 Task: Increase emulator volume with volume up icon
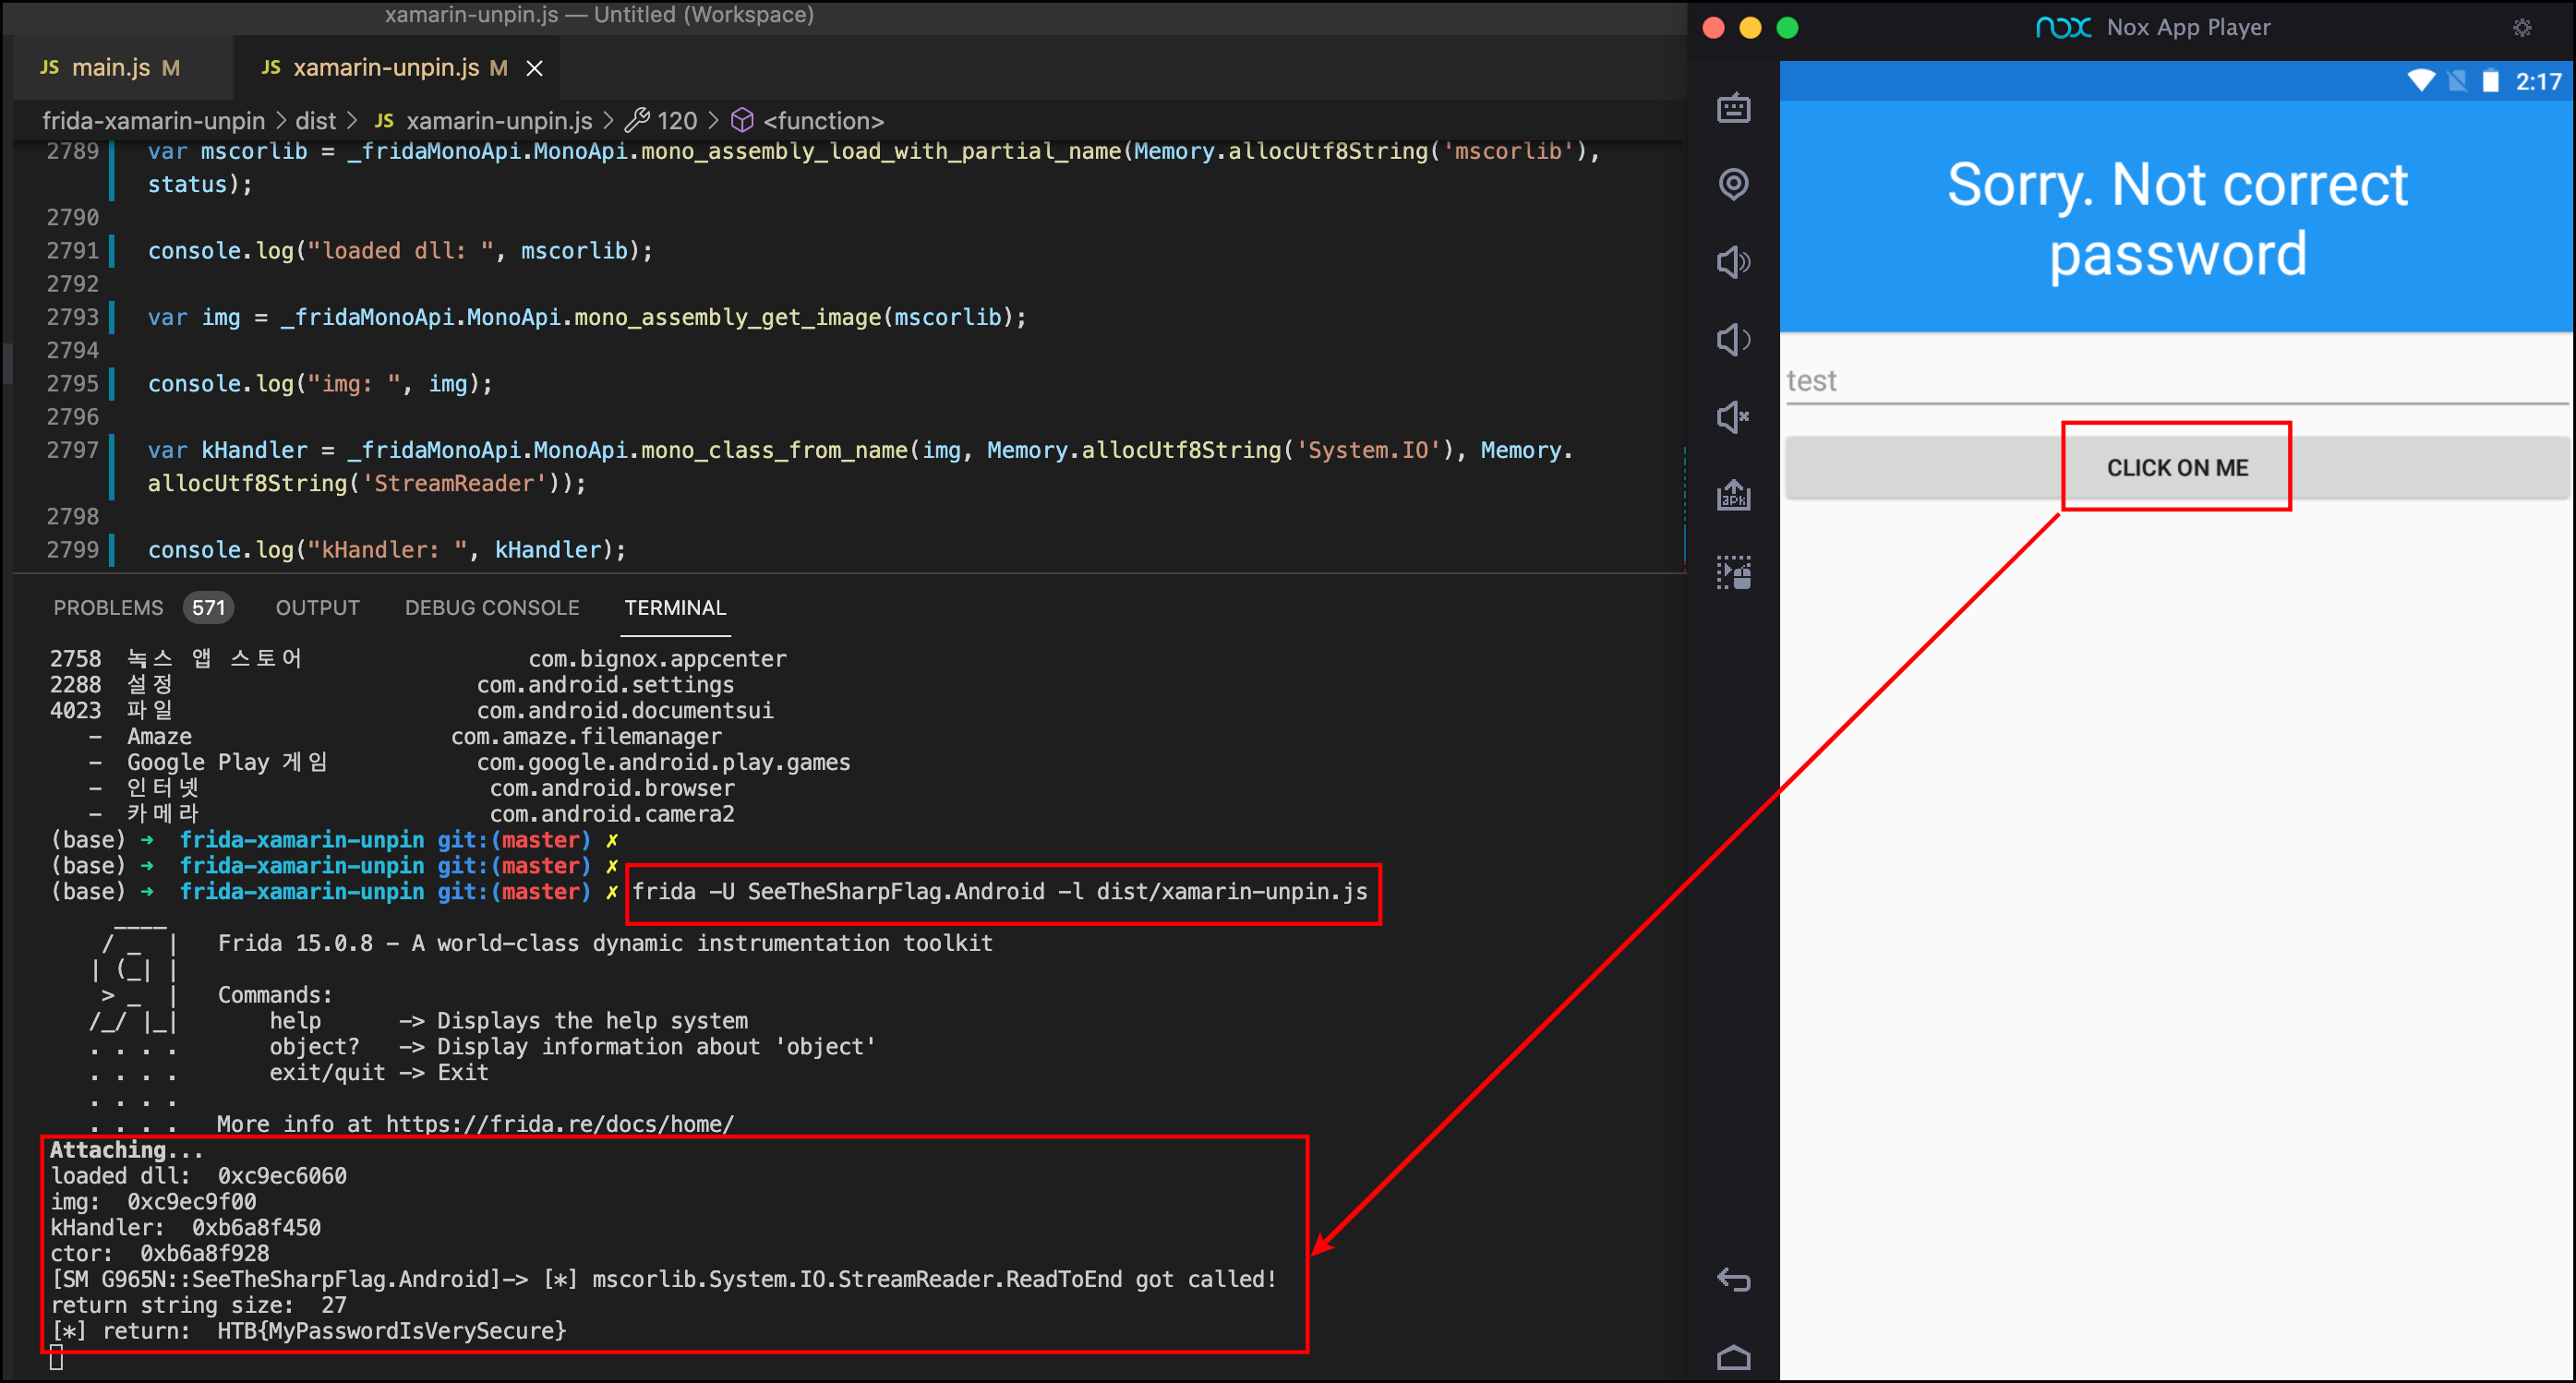coord(1733,262)
